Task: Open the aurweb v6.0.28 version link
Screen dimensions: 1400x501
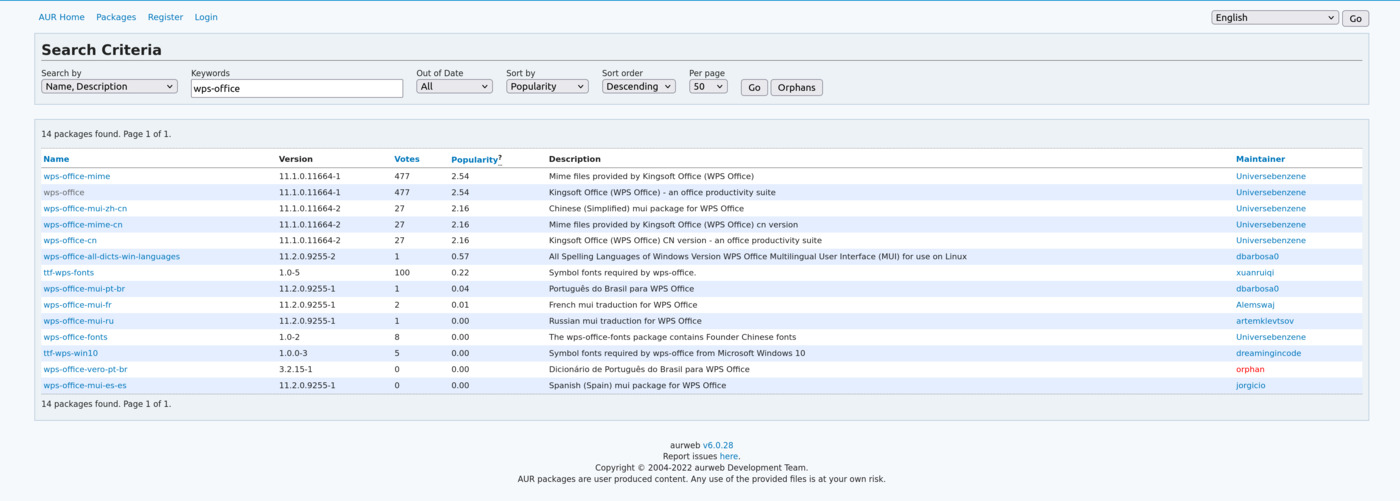Action: pos(718,445)
